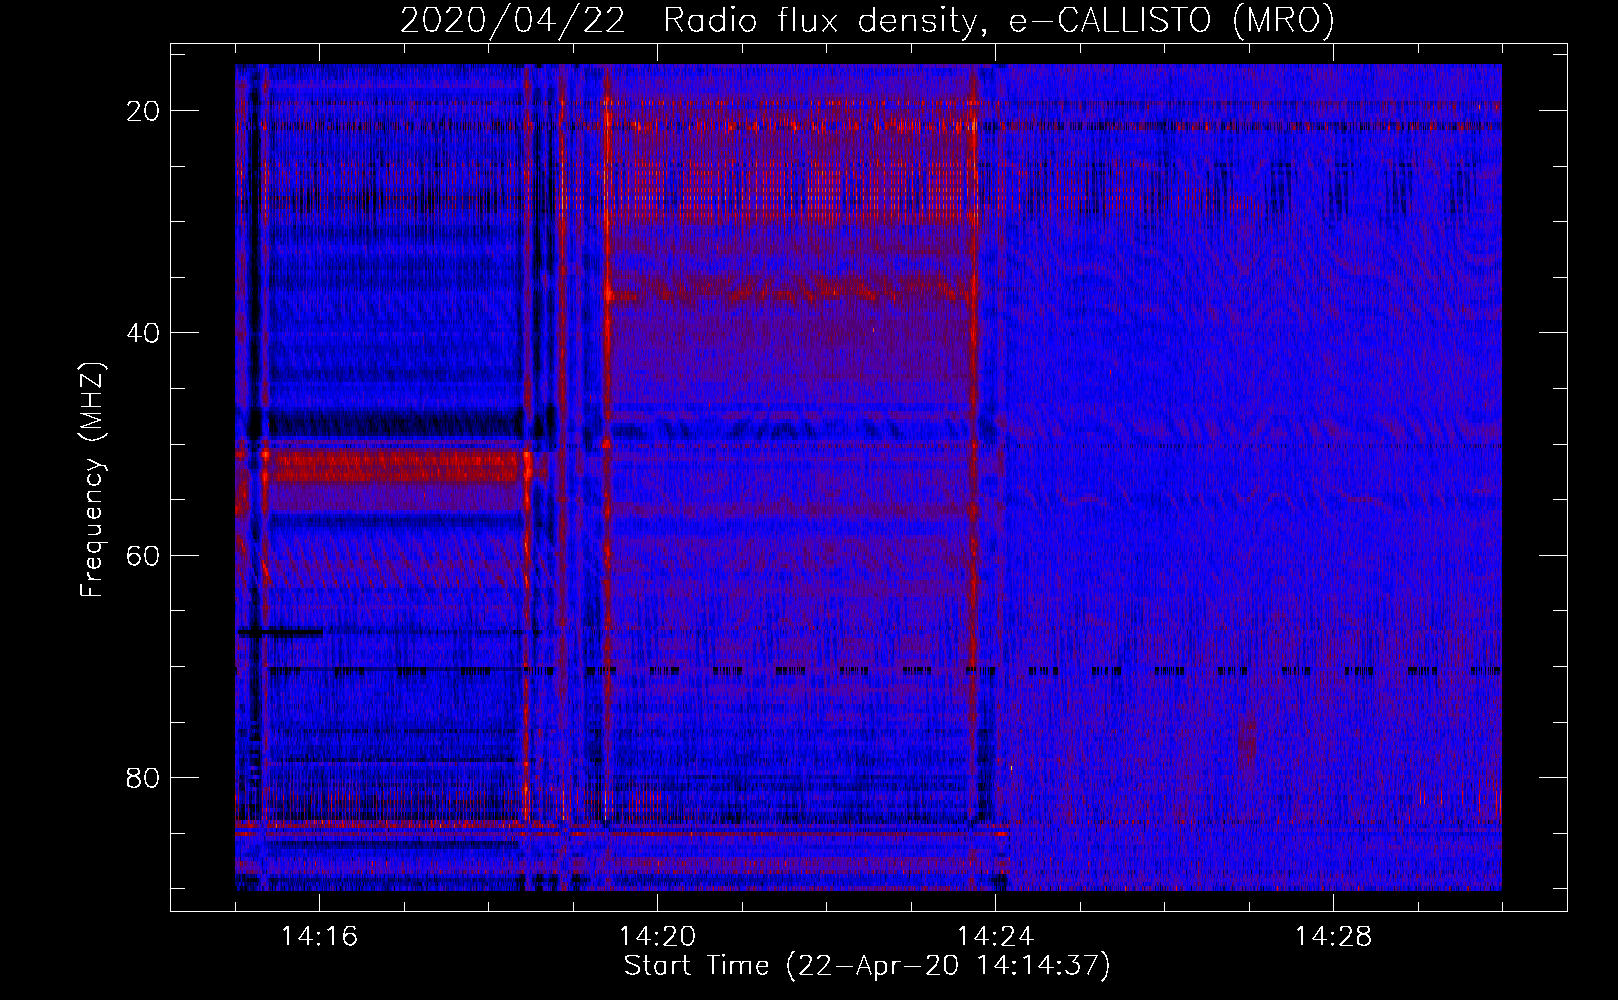The image size is (1618, 1000).
Task: Click the 40 frequency tick label
Action: point(143,333)
